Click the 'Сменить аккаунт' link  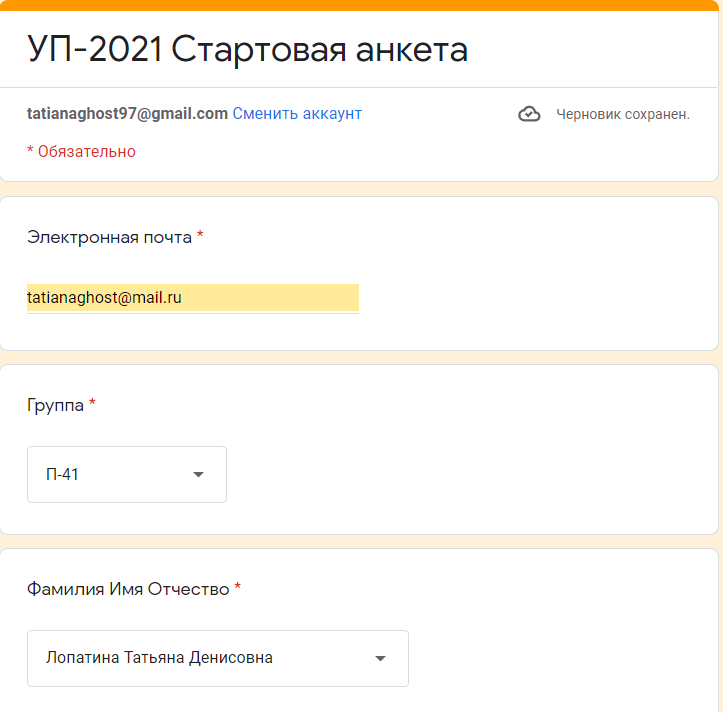[297, 113]
